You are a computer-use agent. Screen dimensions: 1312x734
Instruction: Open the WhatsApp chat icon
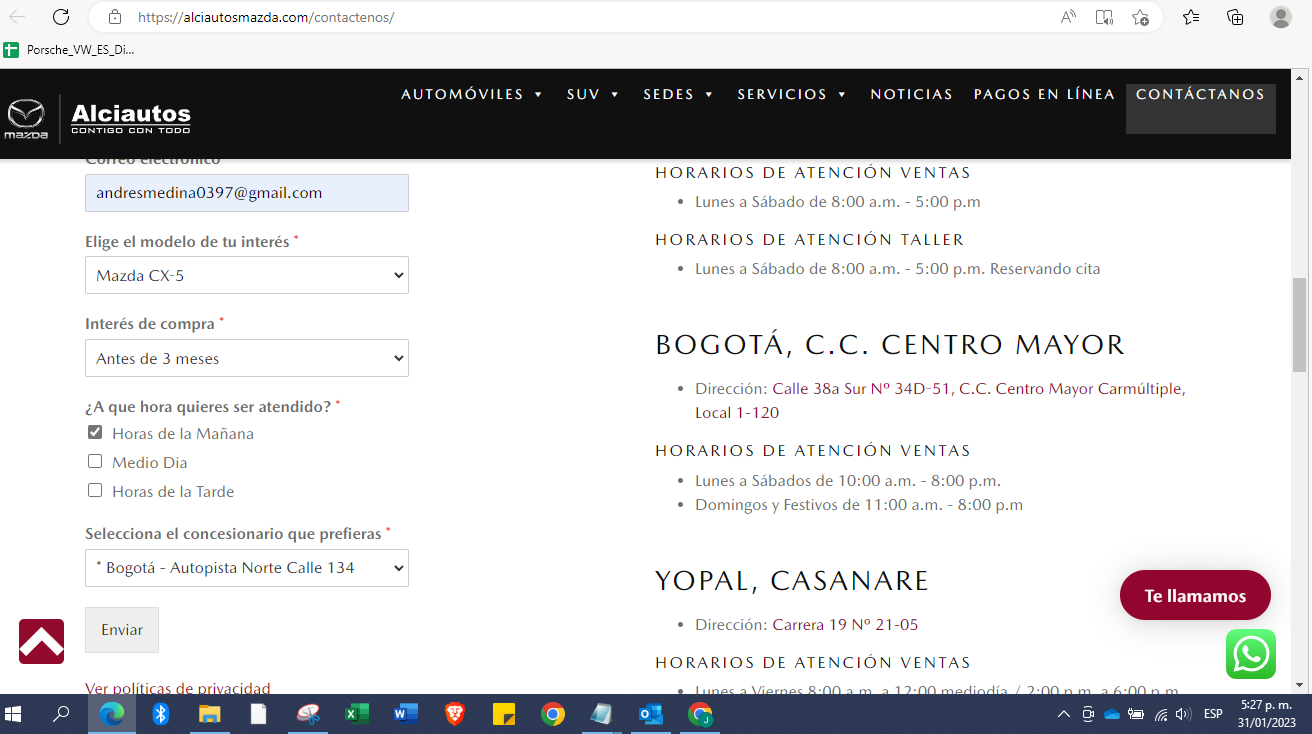coord(1251,655)
